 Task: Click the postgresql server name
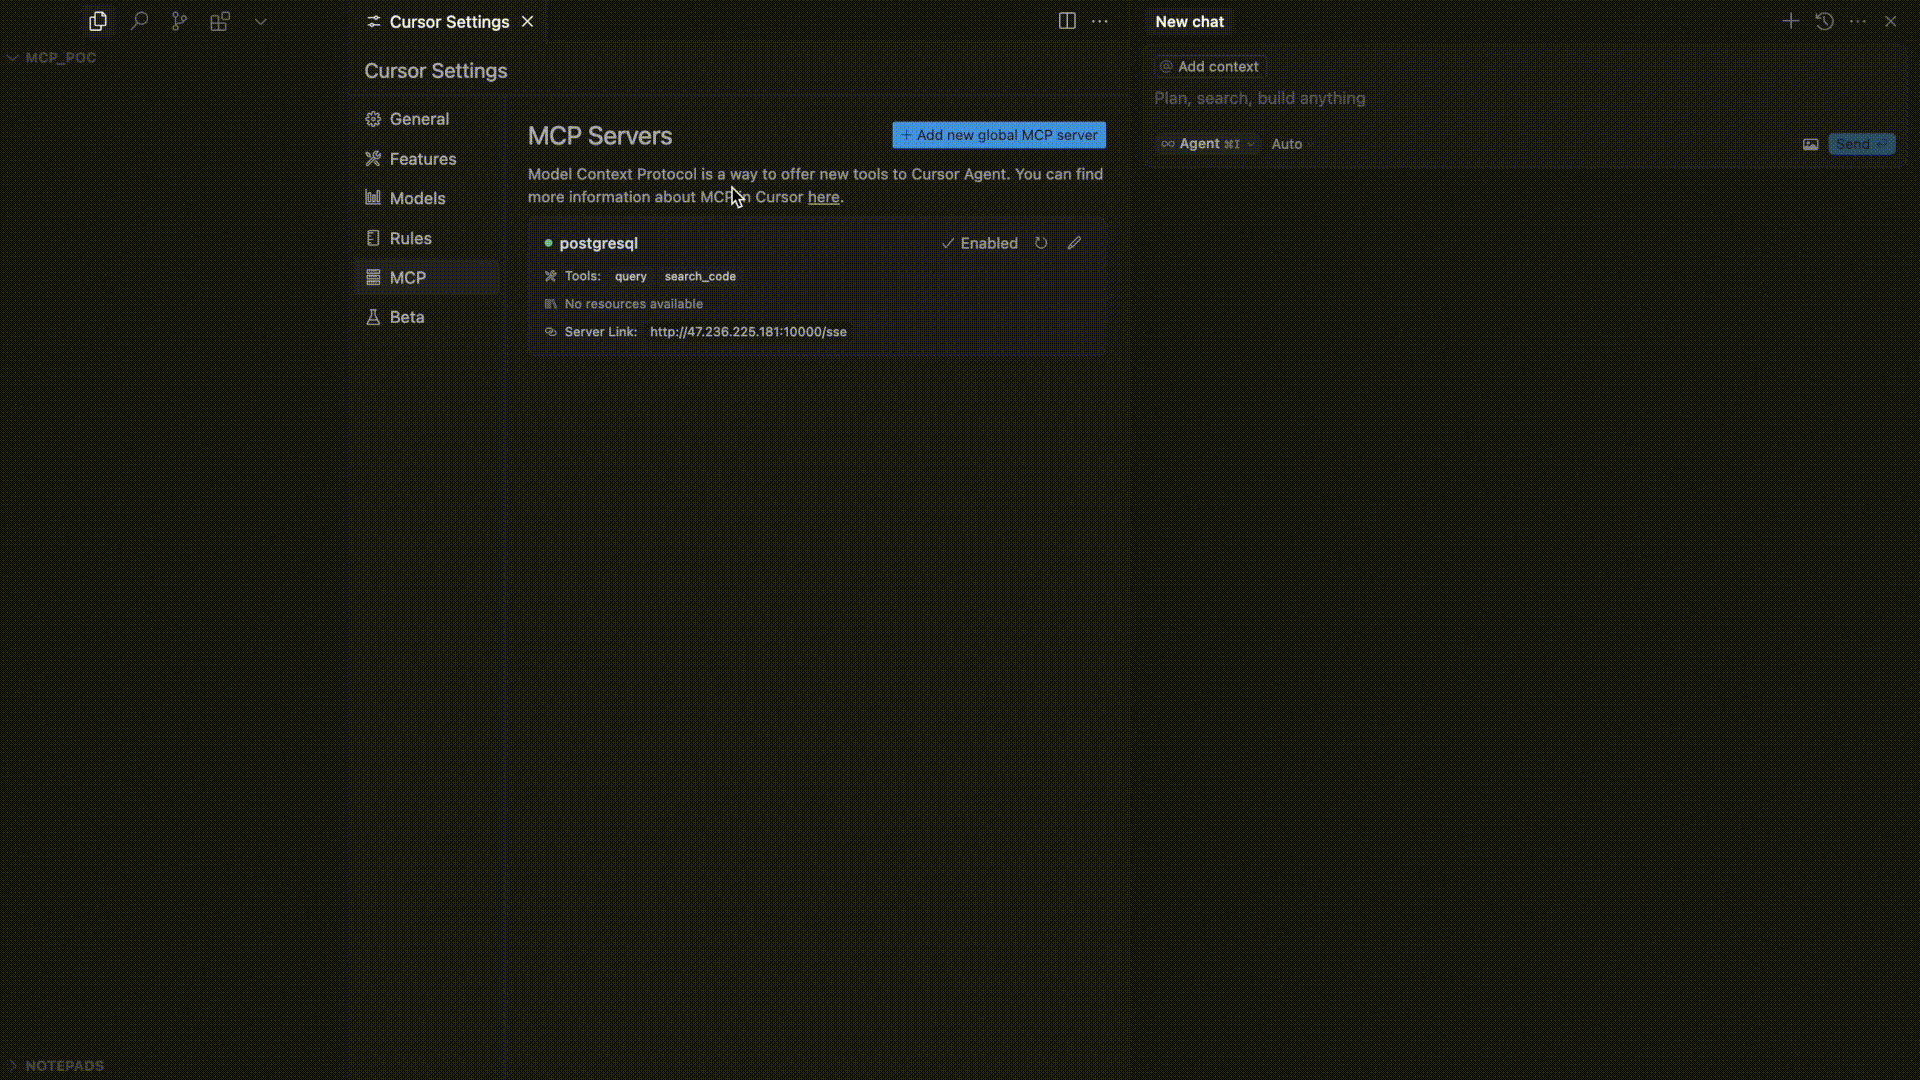point(598,243)
